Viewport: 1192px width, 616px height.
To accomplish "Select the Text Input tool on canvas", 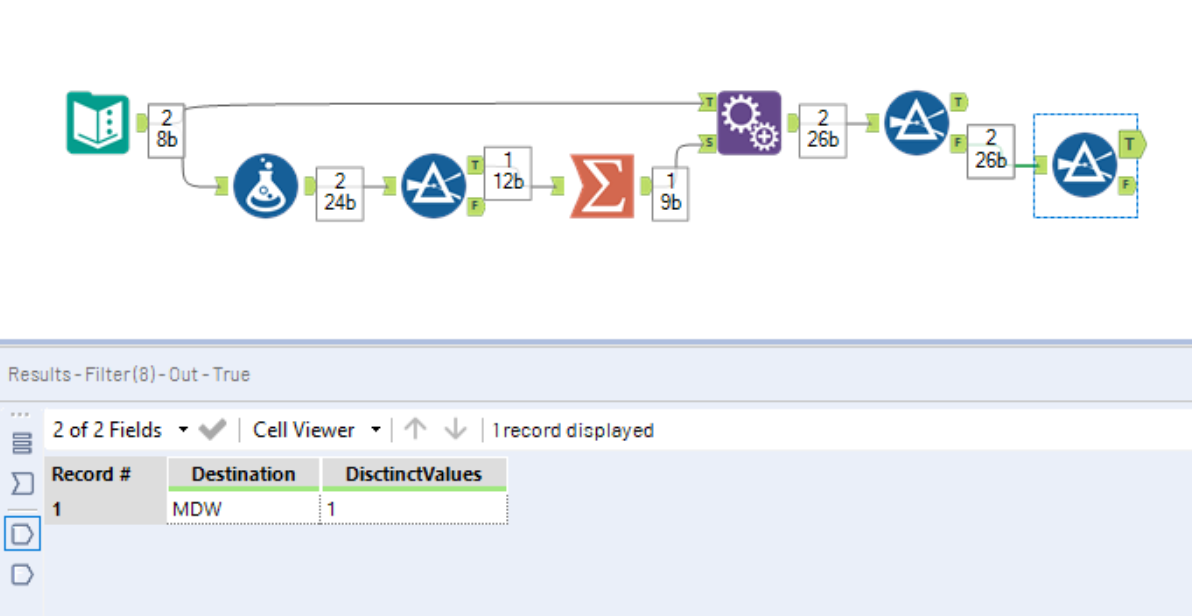I will coord(98,123).
